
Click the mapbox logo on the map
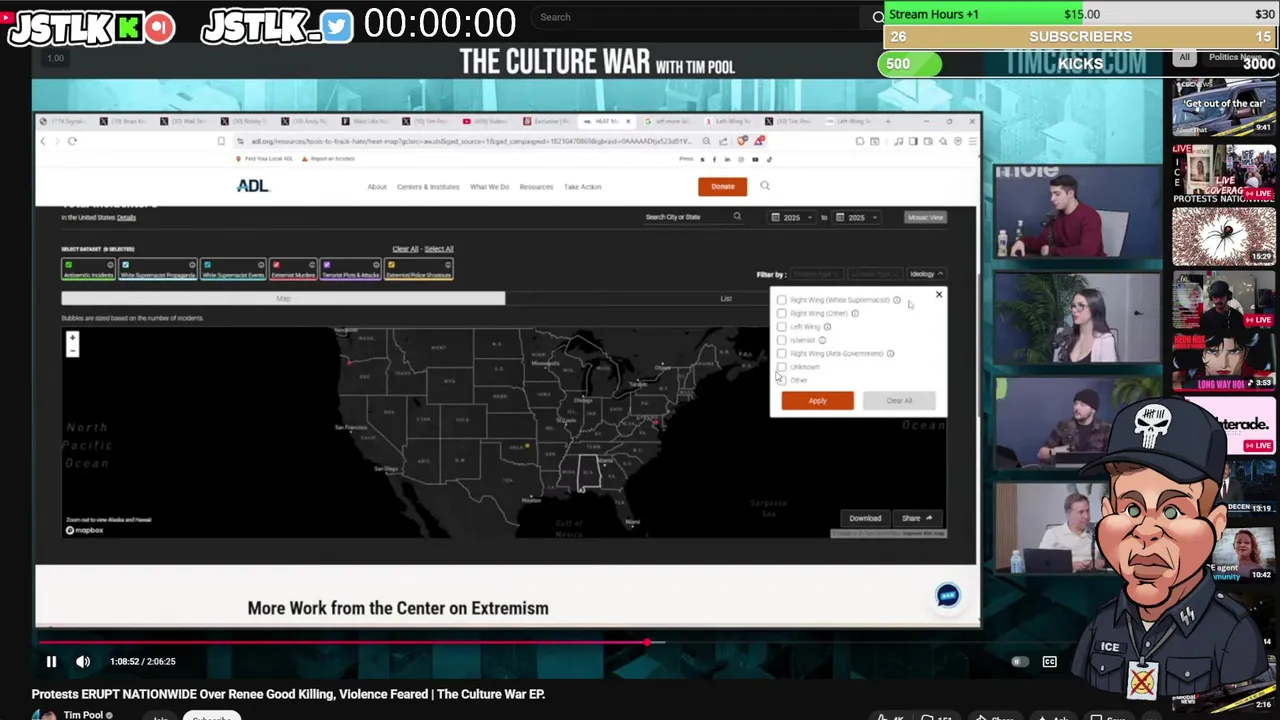85,530
